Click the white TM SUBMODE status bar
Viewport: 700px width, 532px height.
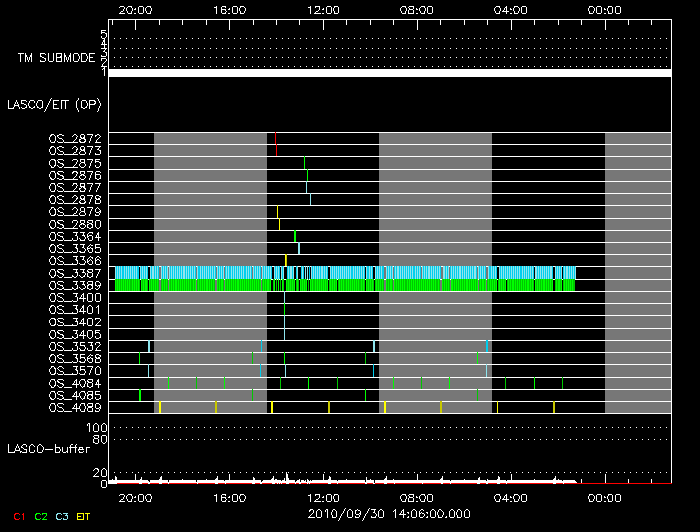click(389, 73)
